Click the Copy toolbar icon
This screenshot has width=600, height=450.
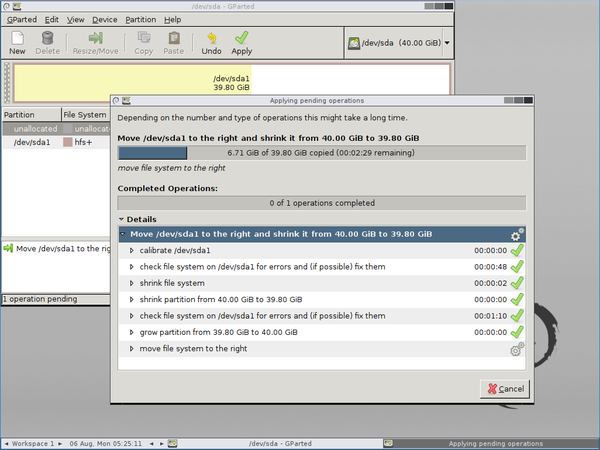[x=144, y=38]
